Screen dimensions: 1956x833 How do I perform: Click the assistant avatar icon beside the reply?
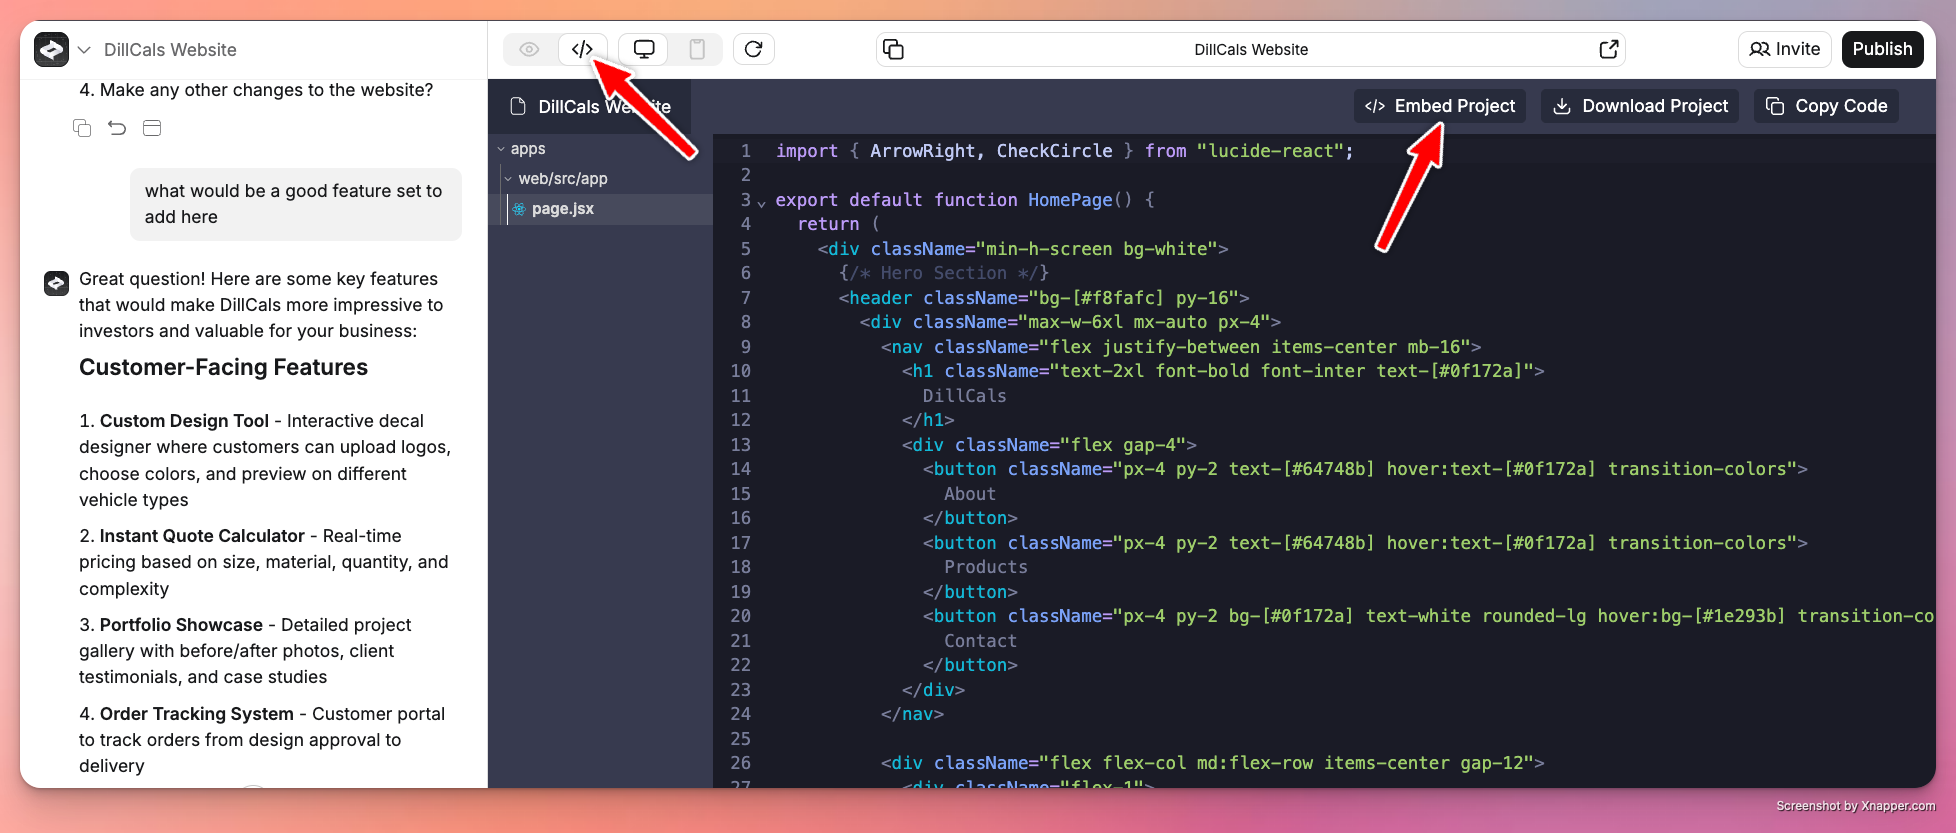(56, 283)
